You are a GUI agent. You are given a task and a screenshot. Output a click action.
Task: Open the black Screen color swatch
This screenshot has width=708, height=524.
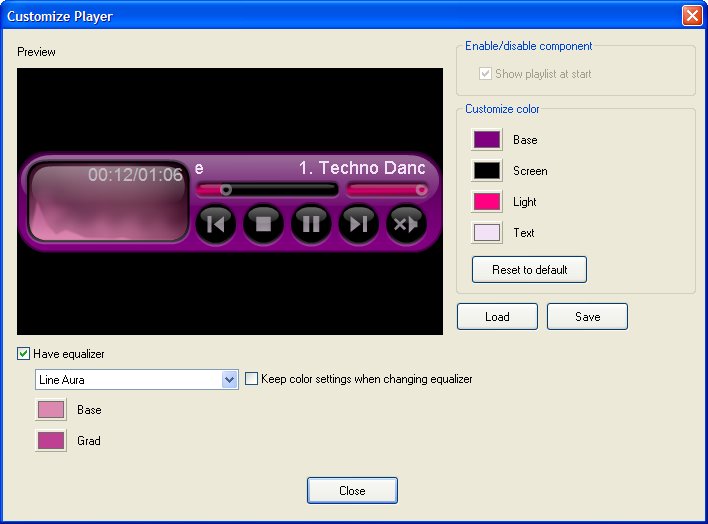(487, 171)
